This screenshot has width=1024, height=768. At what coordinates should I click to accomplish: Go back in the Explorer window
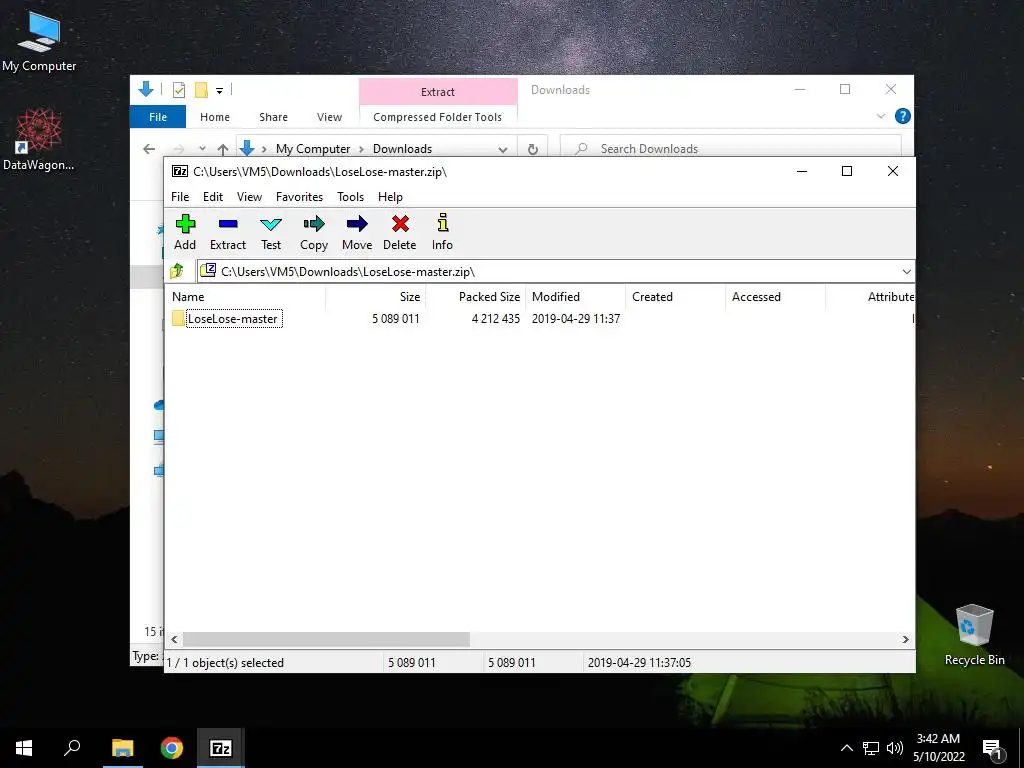[x=149, y=149]
